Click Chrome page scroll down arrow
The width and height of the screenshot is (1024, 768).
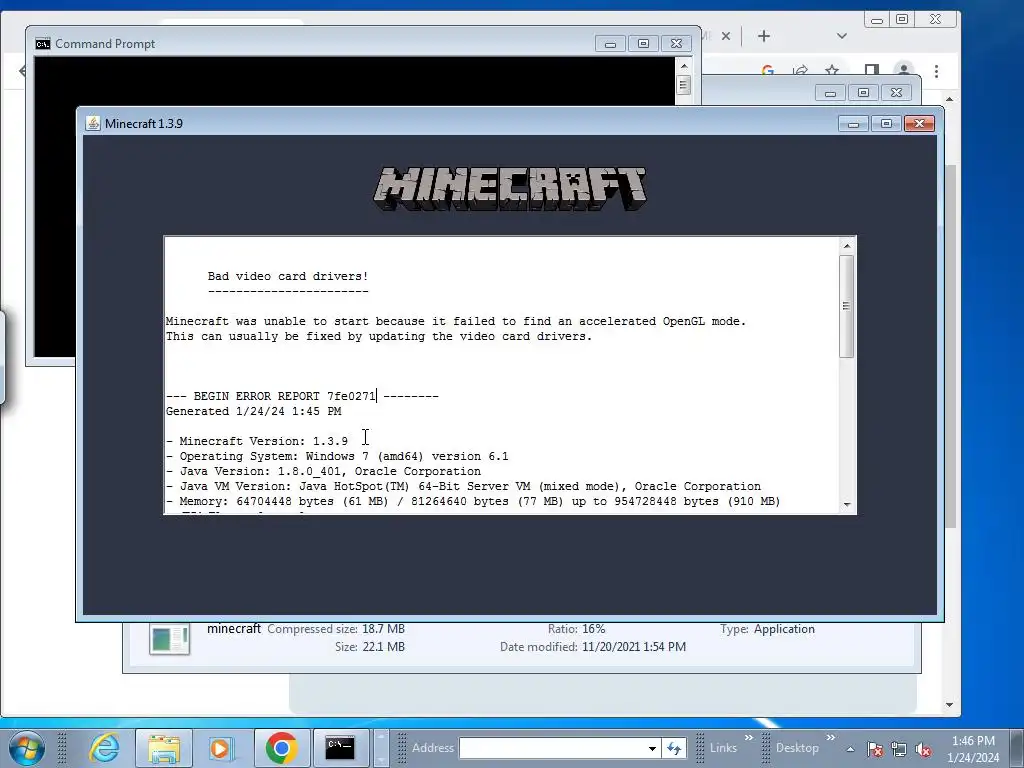pyautogui.click(x=950, y=705)
